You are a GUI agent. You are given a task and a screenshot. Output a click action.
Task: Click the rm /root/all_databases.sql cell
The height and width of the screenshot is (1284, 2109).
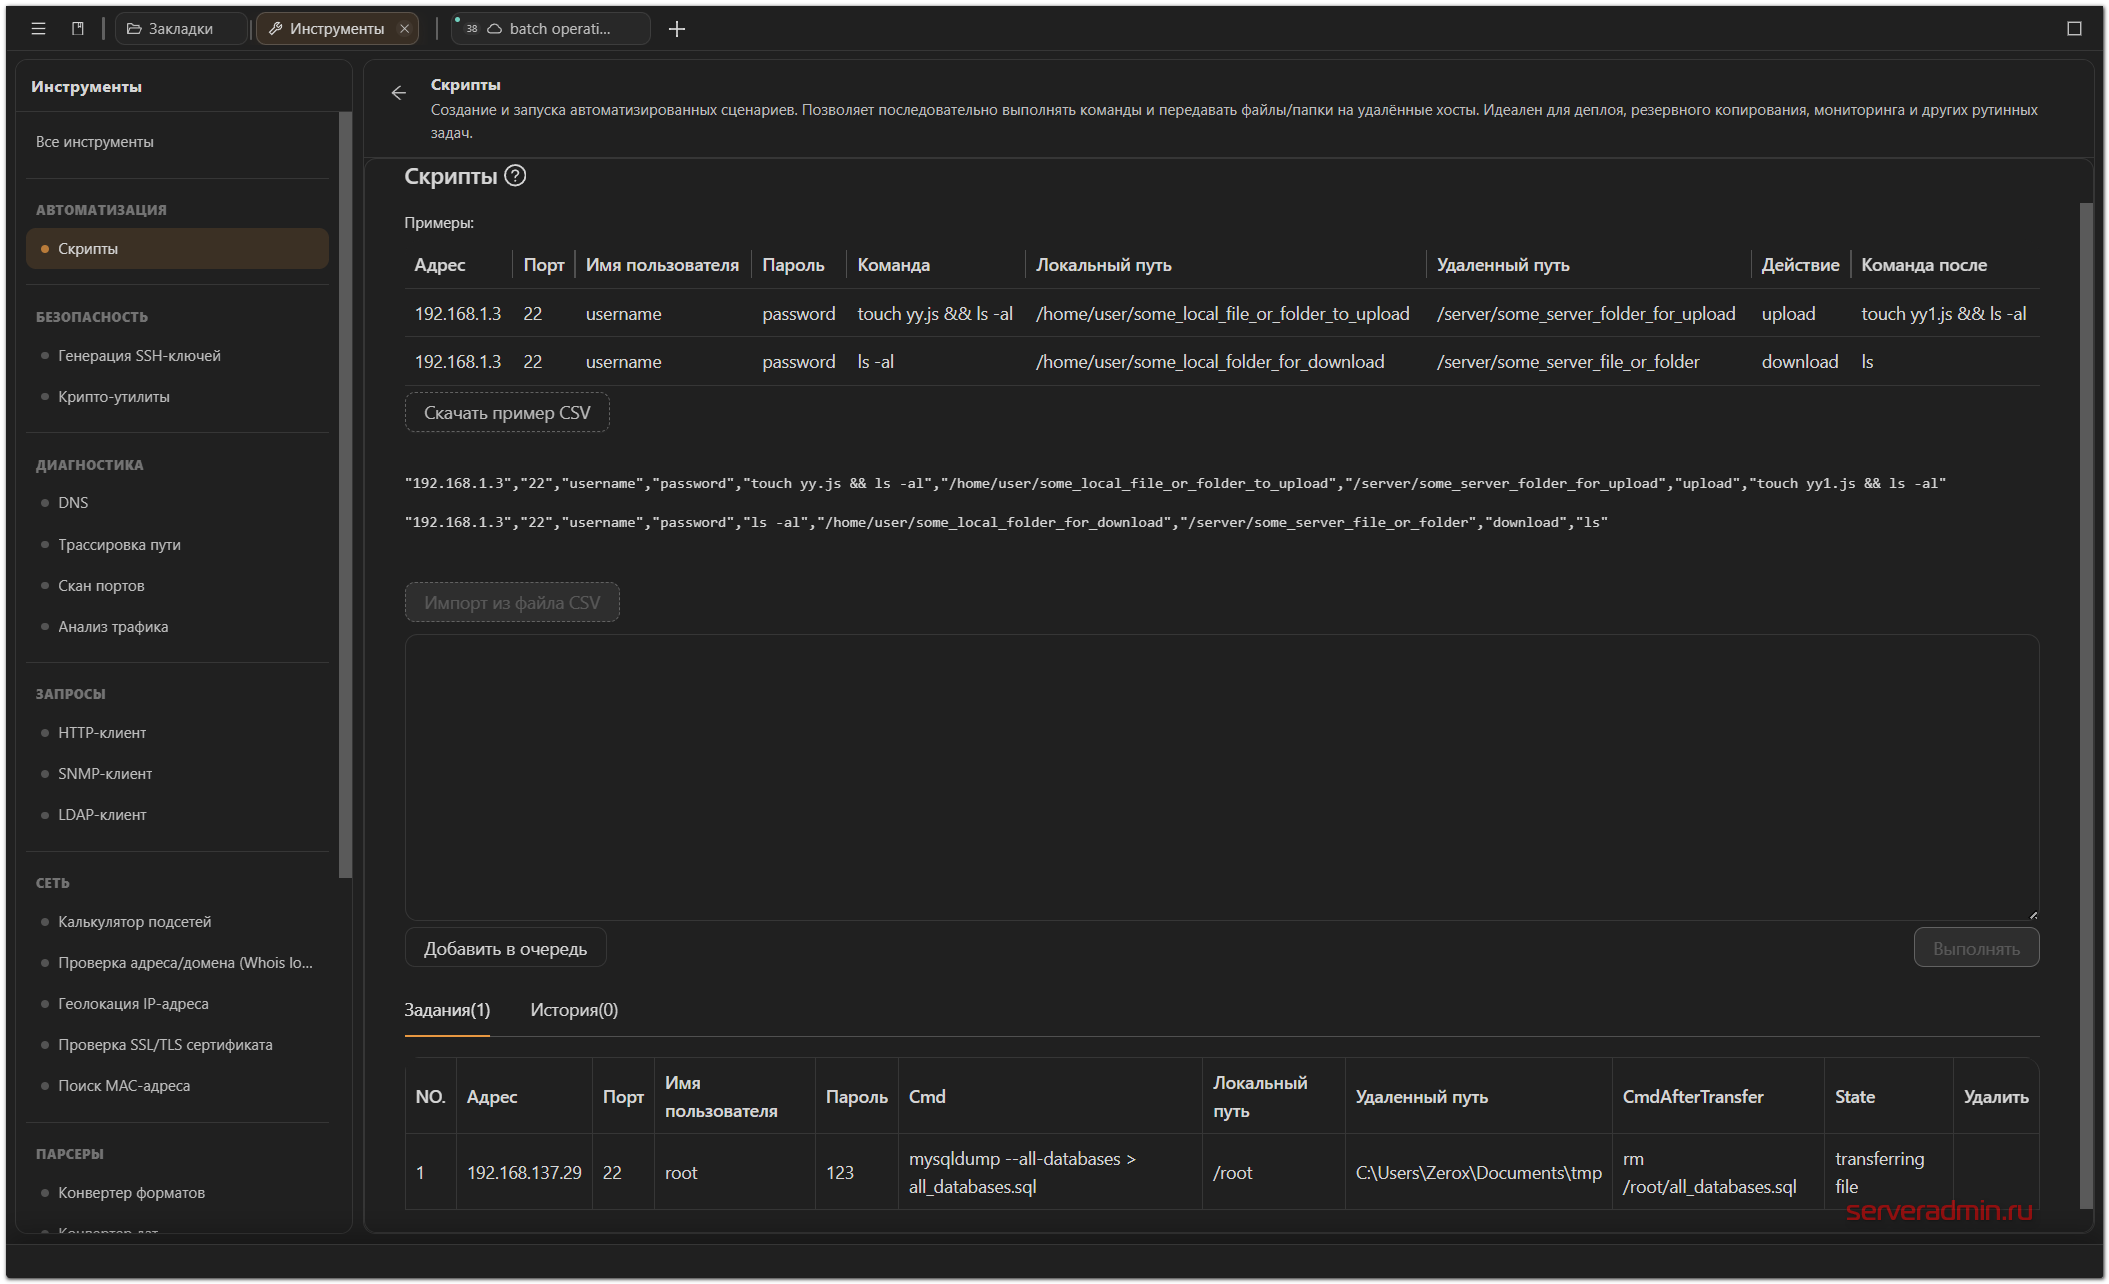coord(1717,1173)
